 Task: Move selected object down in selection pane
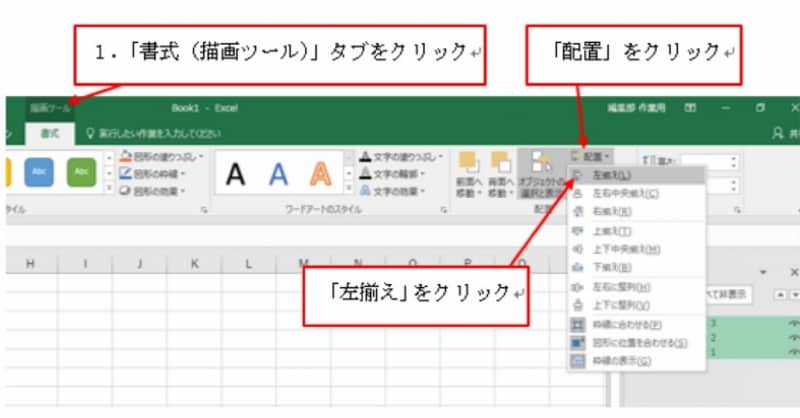(x=794, y=295)
